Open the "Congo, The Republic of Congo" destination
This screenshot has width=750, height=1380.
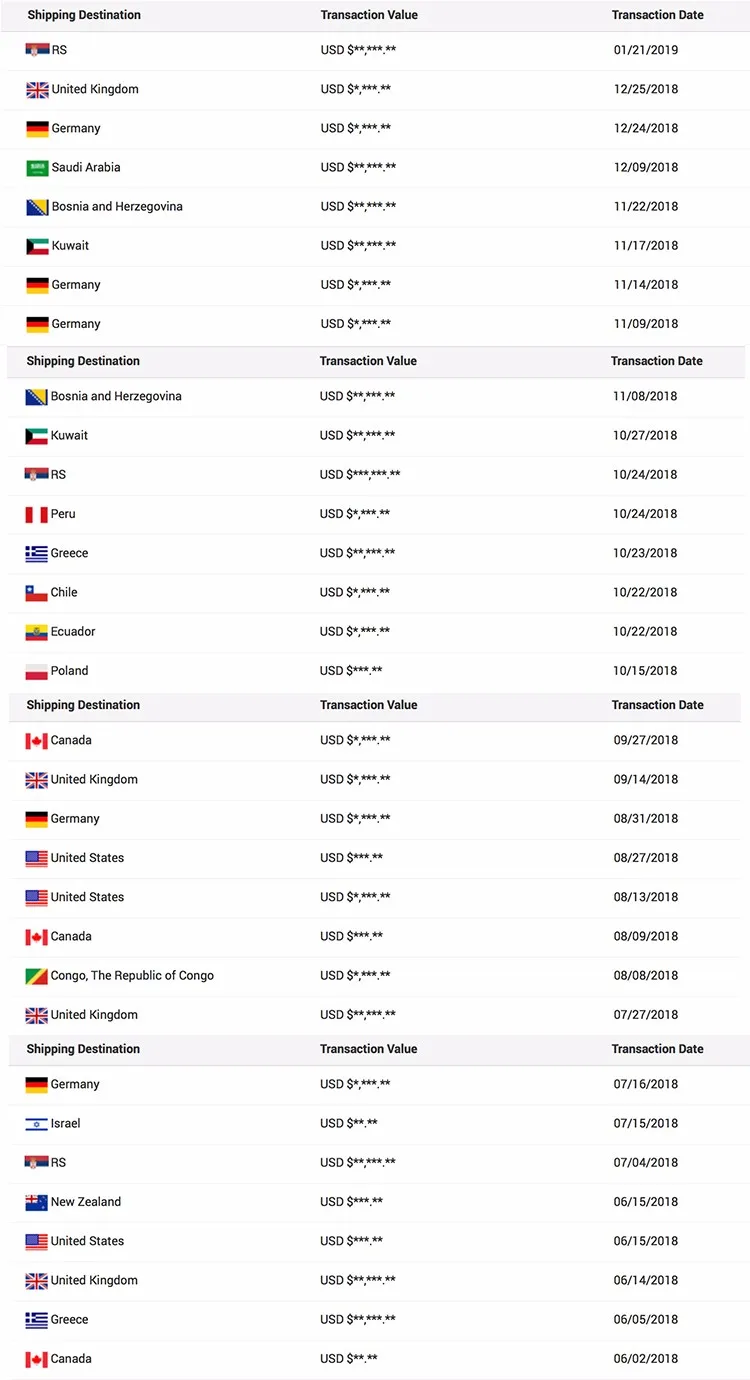(132, 976)
